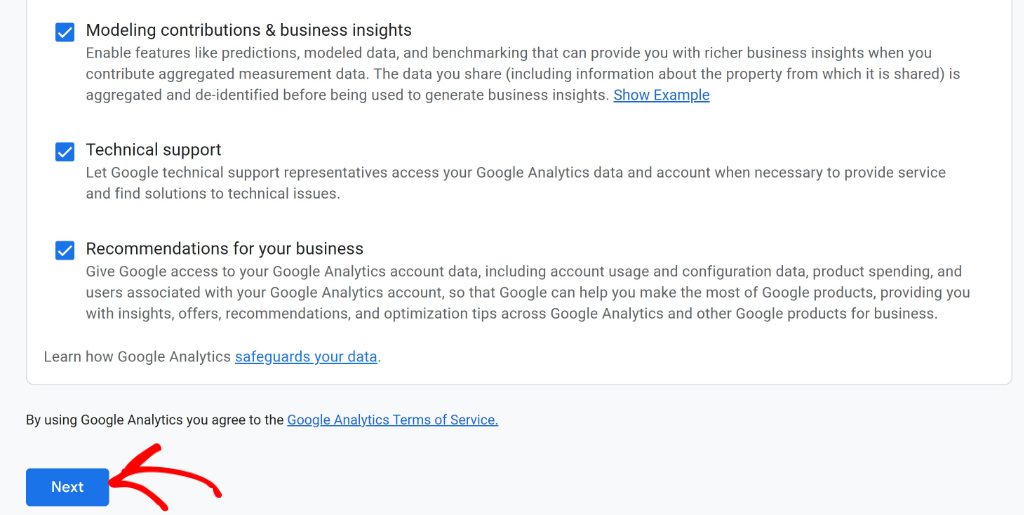The width and height of the screenshot is (1024, 515).
Task: Disable Recommendations for your business checkbox
Action: (x=65, y=250)
